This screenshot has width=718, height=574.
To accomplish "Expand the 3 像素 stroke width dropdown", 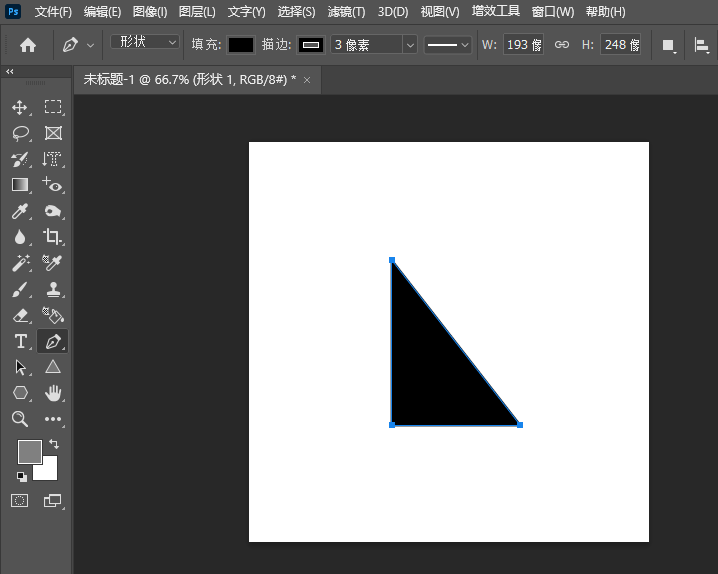I will click(x=410, y=45).
